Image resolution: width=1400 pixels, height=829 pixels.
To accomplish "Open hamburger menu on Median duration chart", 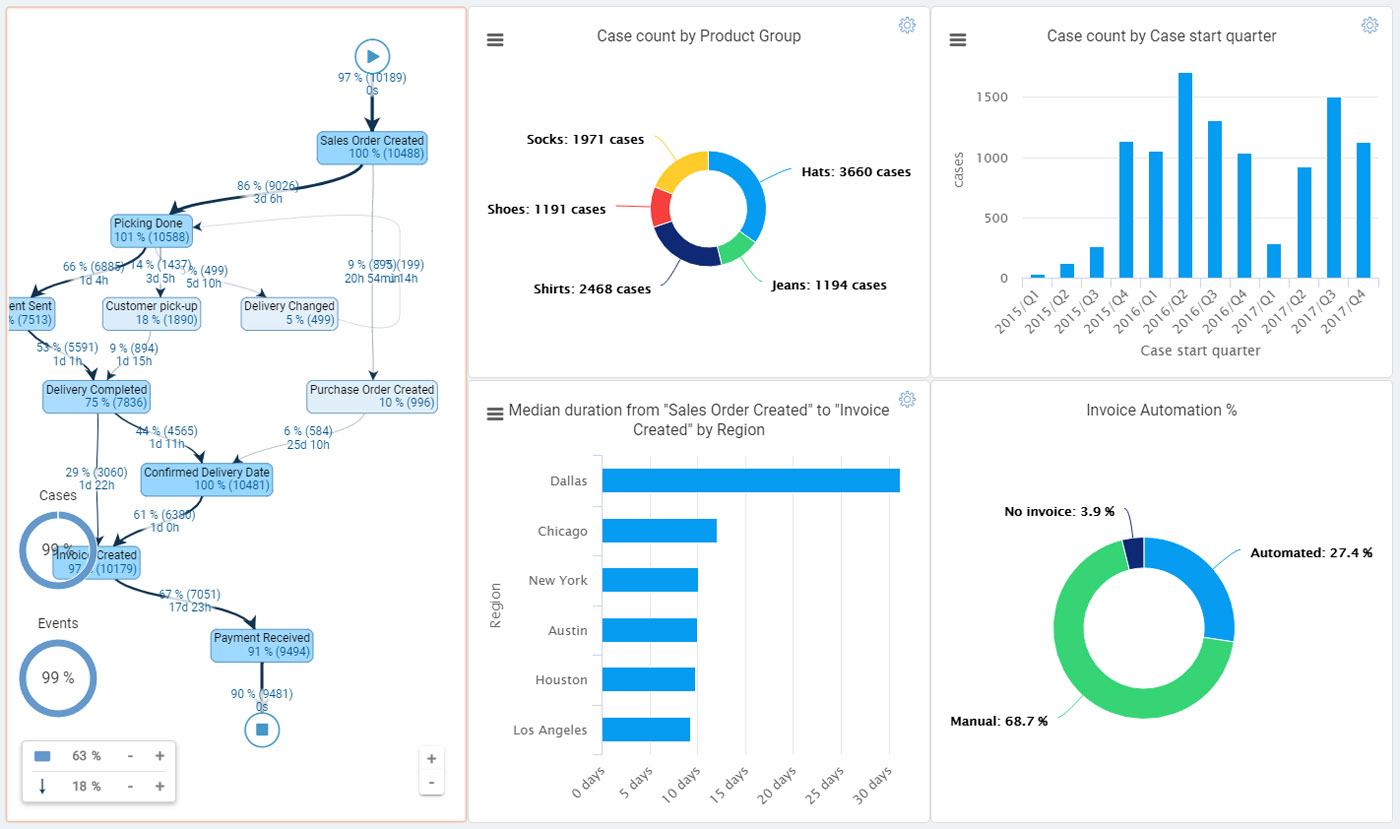I will pyautogui.click(x=494, y=411).
